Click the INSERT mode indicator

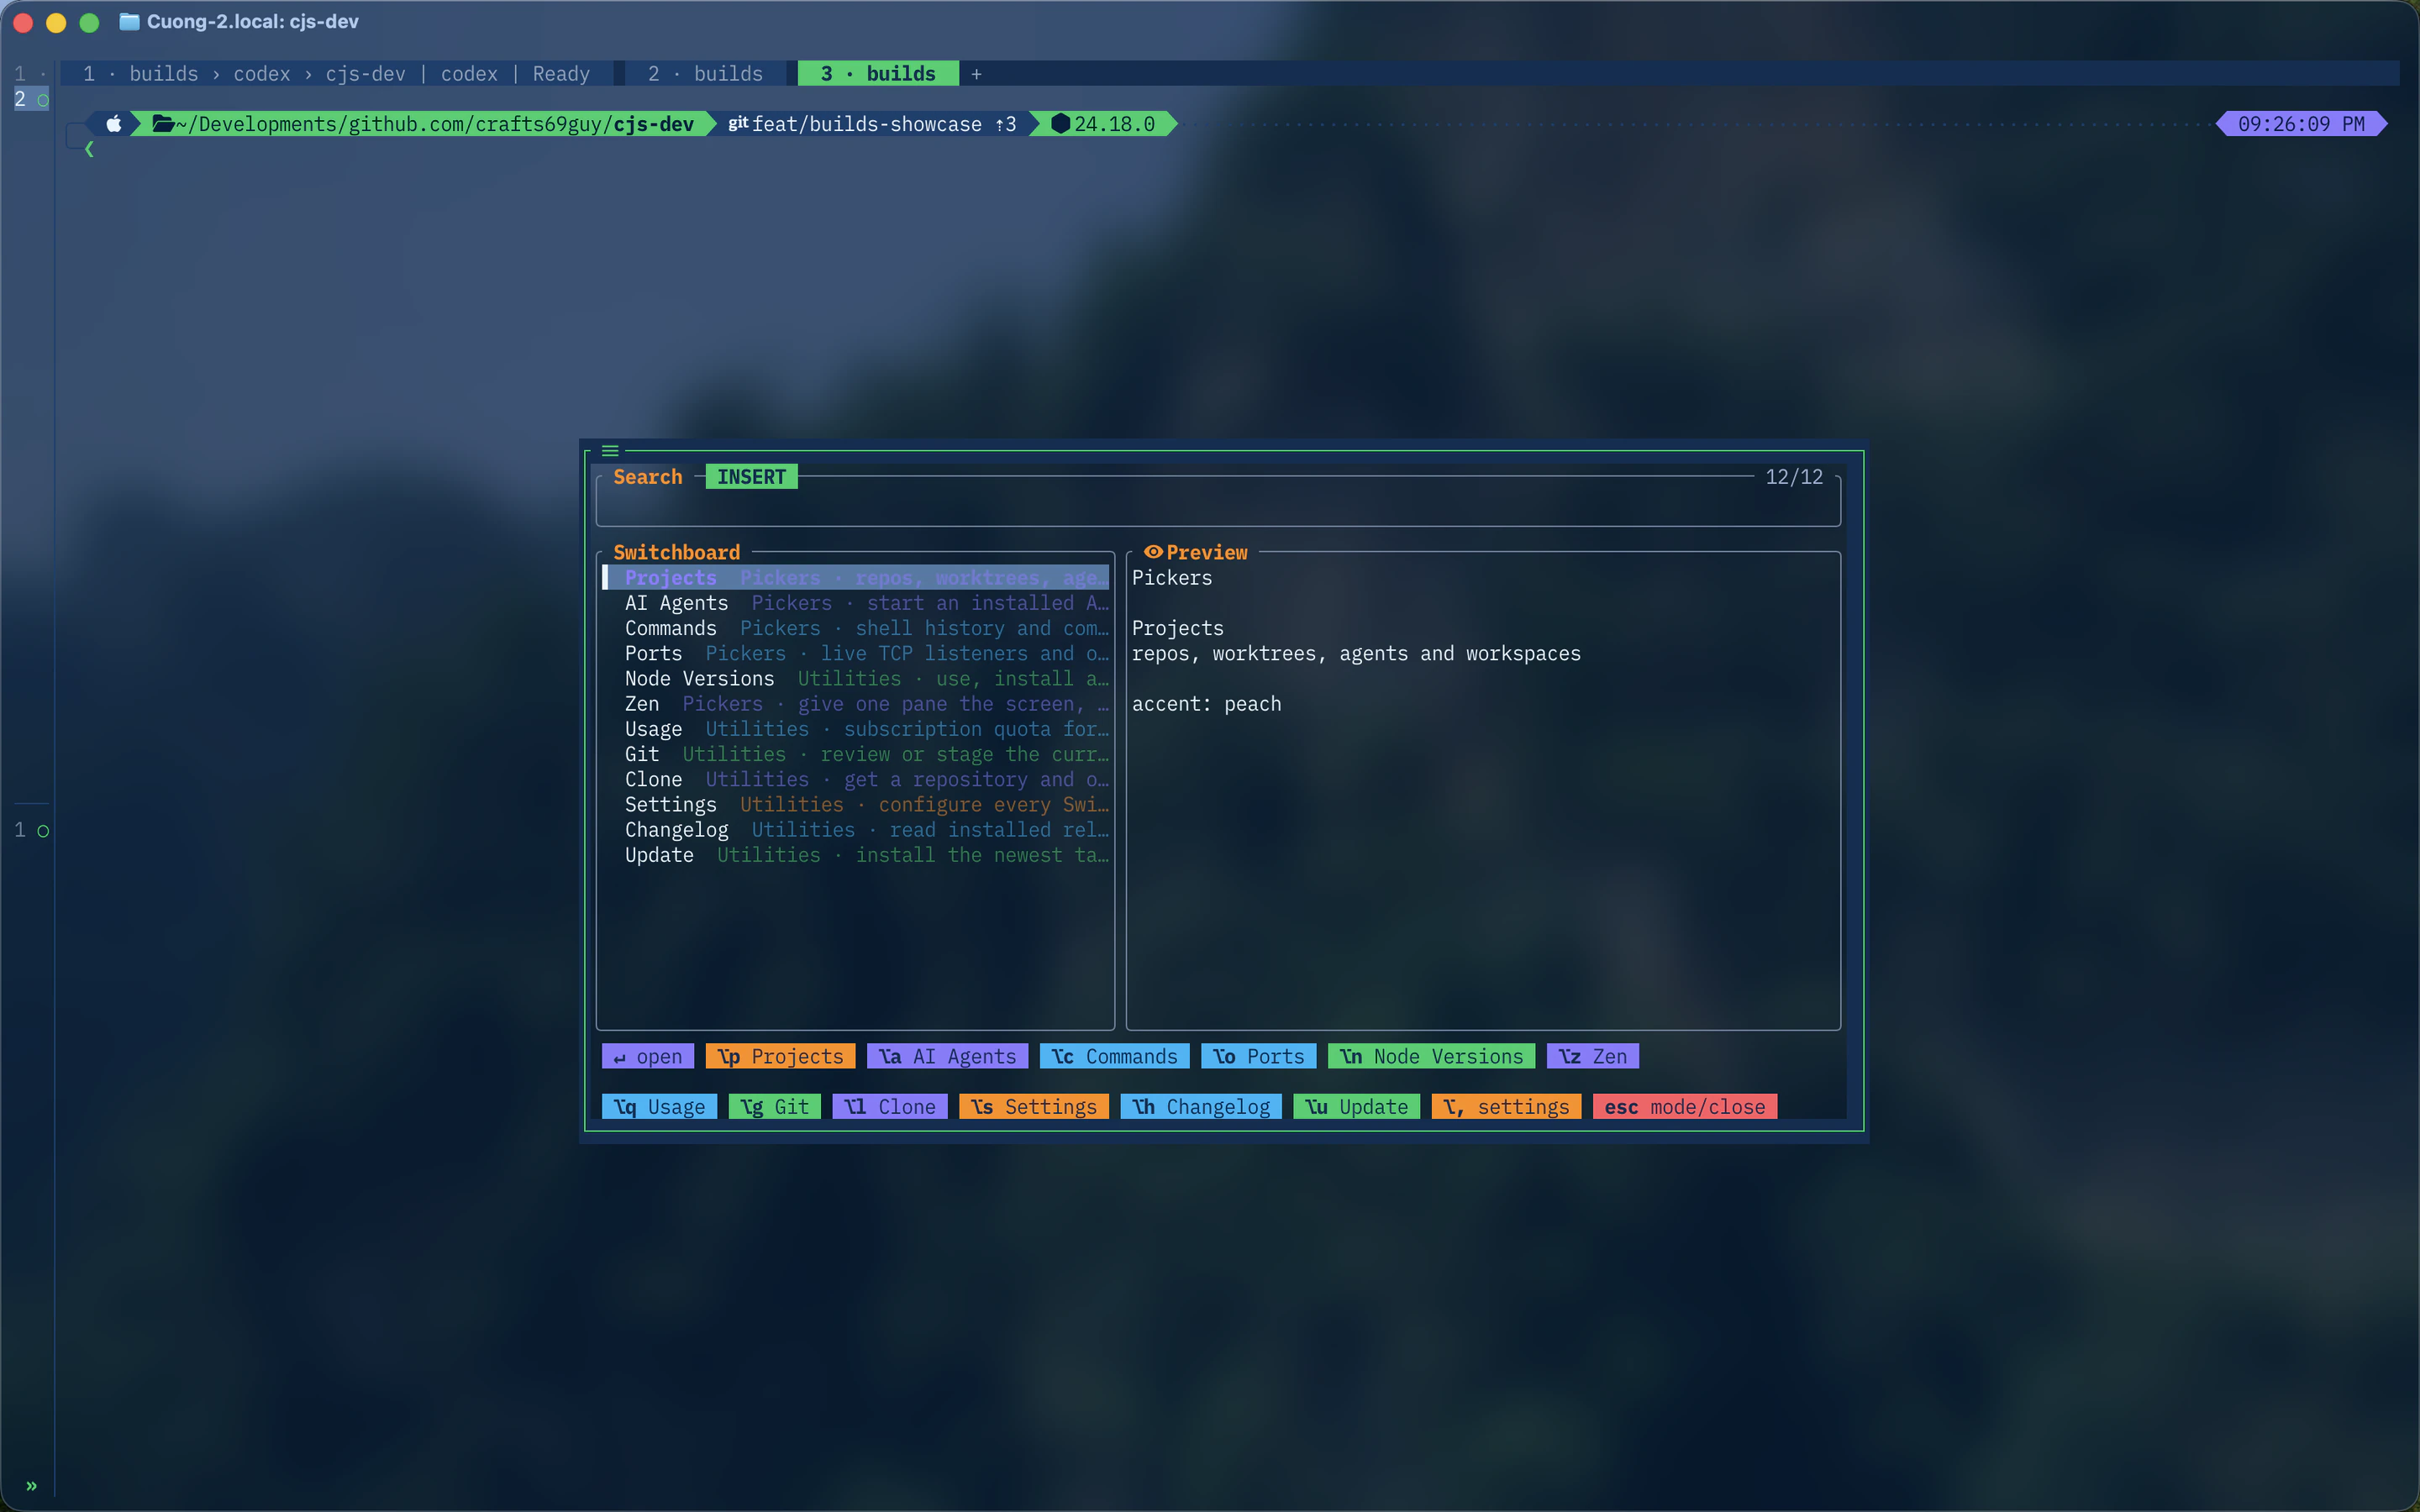click(752, 477)
